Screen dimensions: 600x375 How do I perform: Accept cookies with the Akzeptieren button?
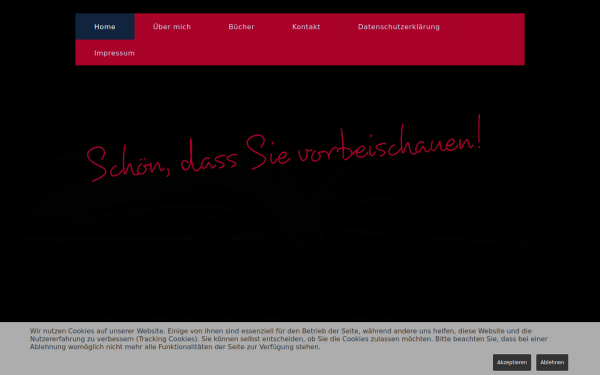coord(512,362)
